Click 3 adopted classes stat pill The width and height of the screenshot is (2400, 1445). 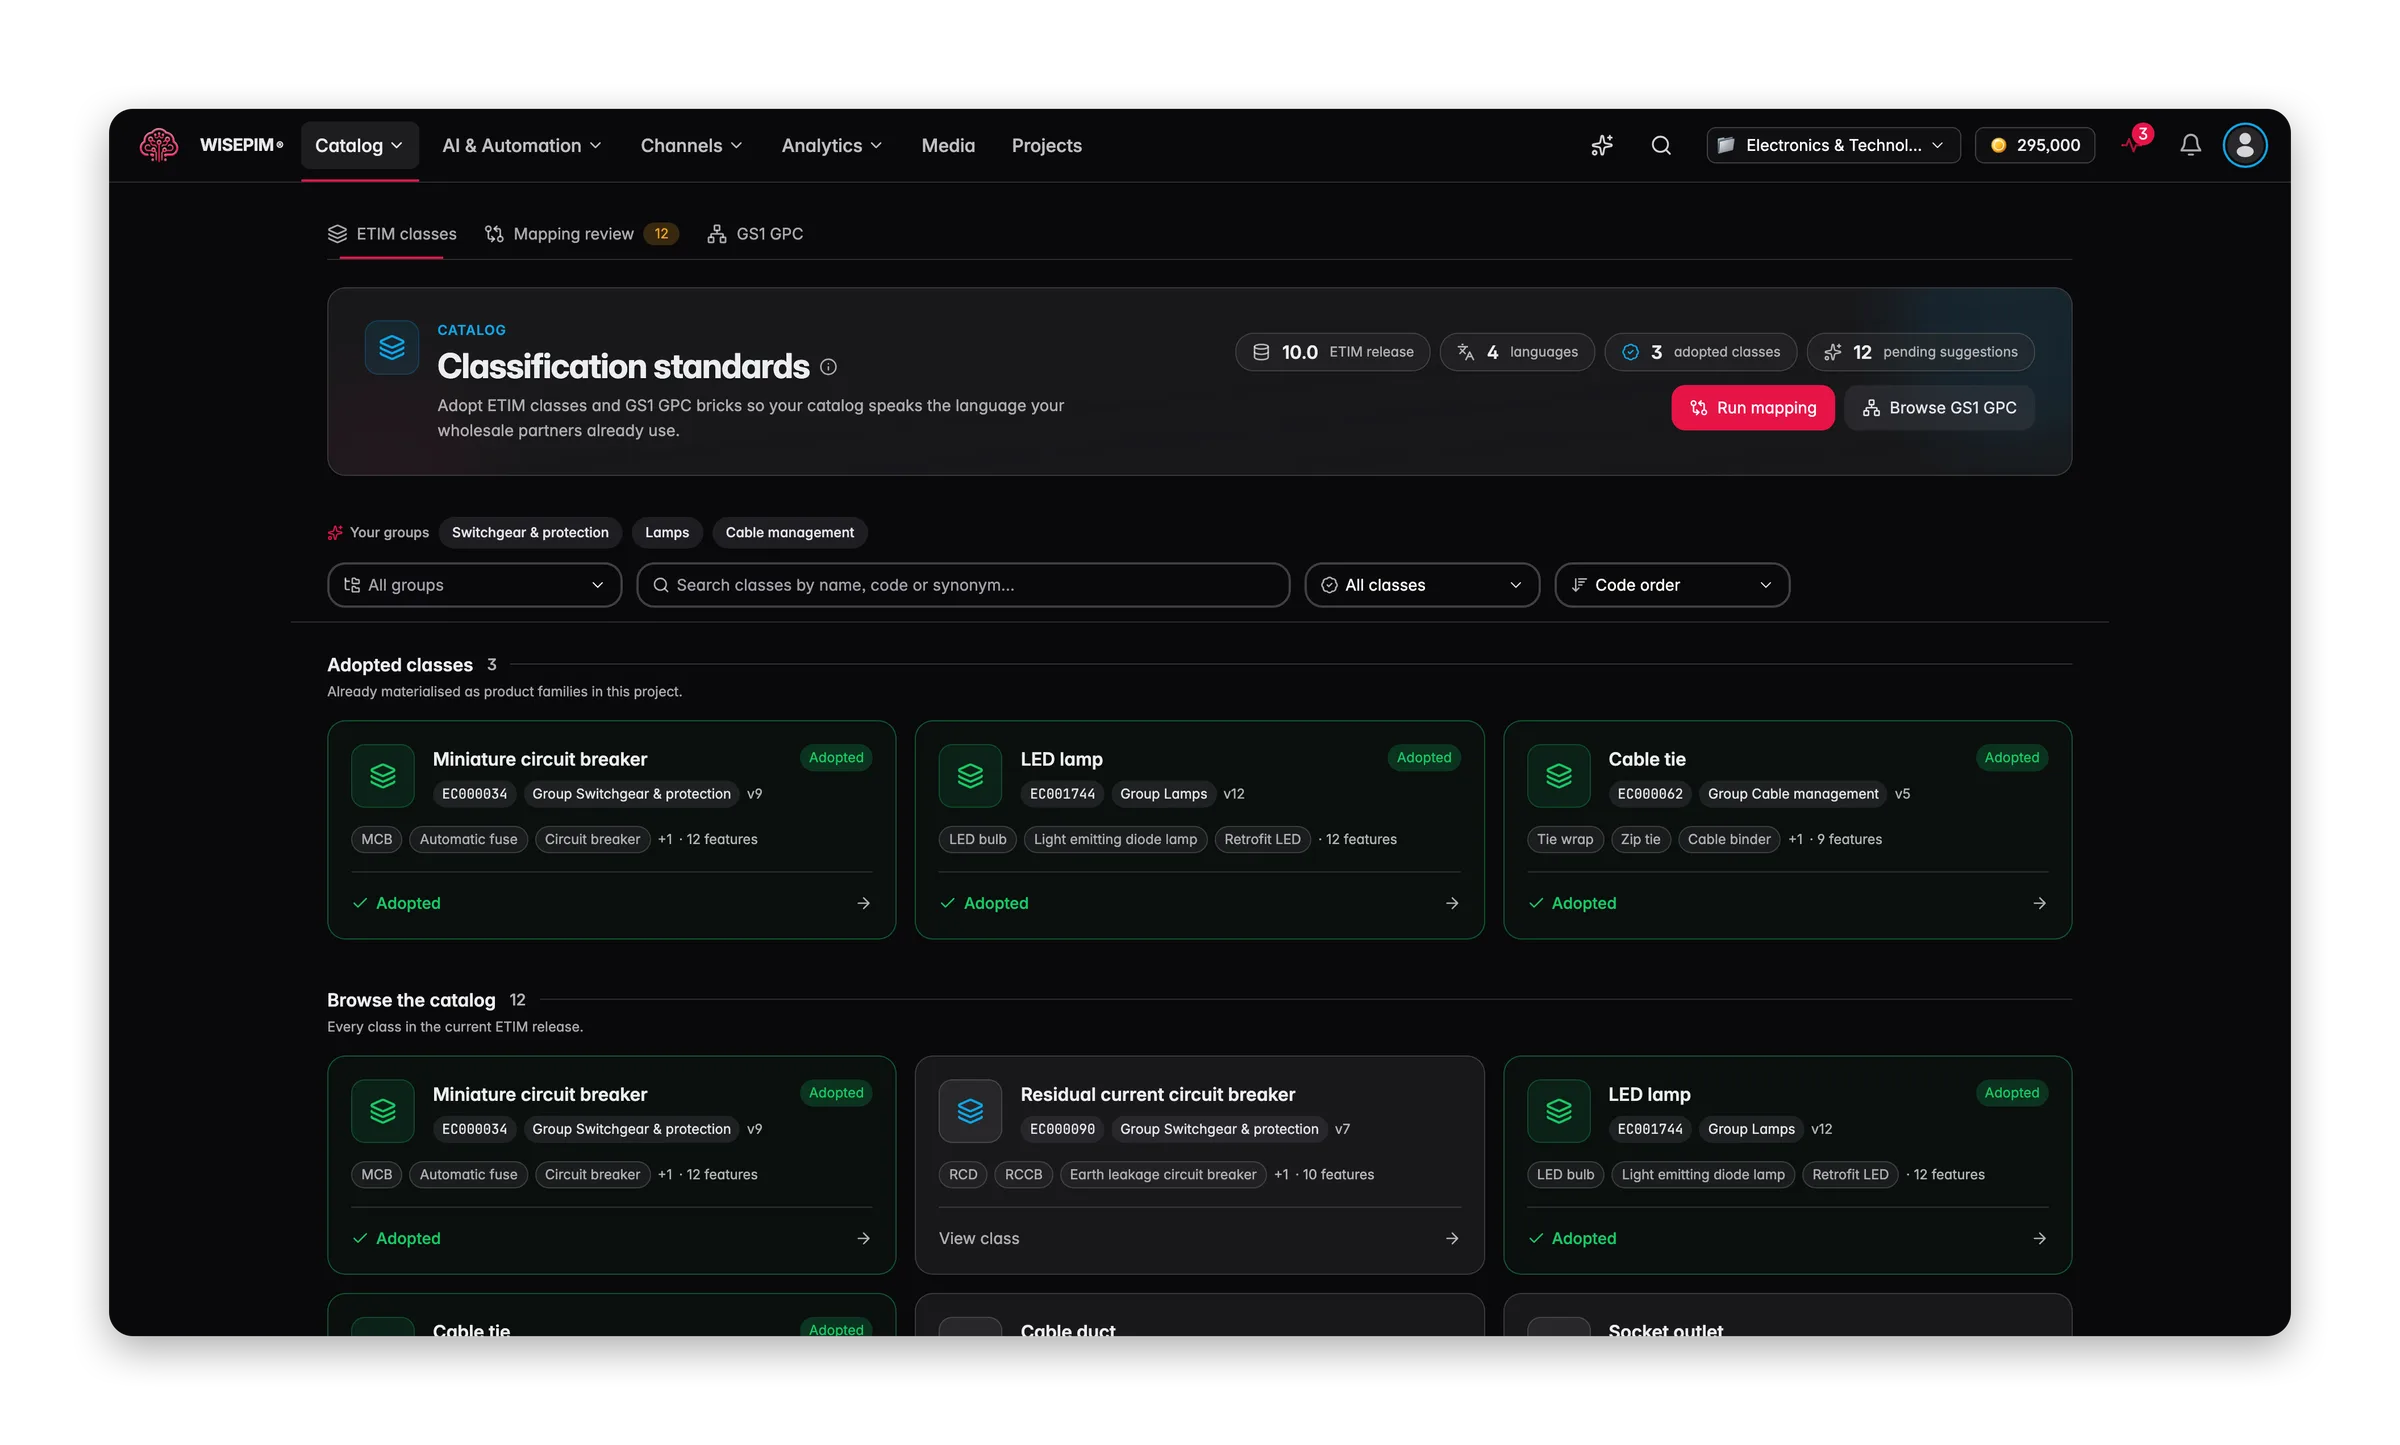pyautogui.click(x=1700, y=352)
